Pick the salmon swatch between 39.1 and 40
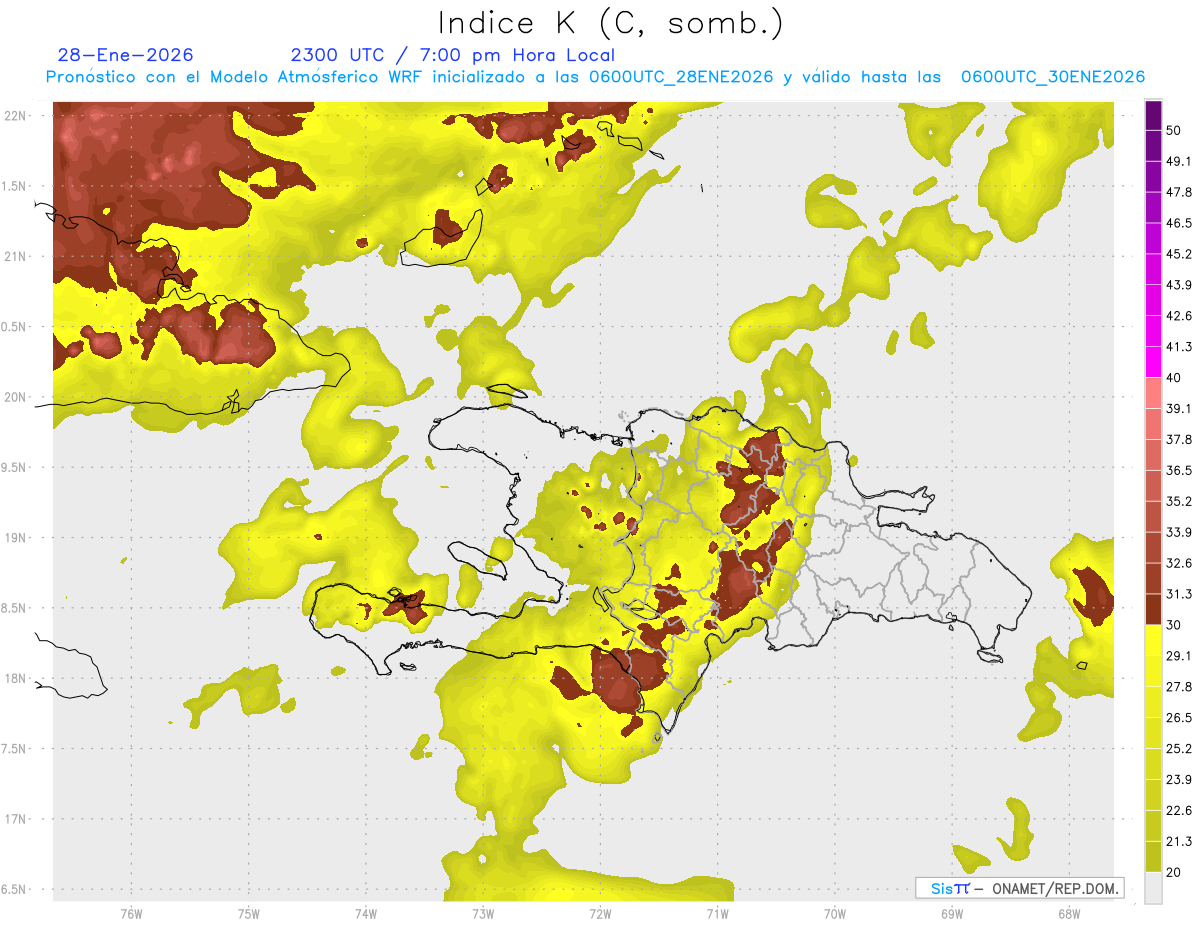1200x927 pixels. coord(1153,393)
